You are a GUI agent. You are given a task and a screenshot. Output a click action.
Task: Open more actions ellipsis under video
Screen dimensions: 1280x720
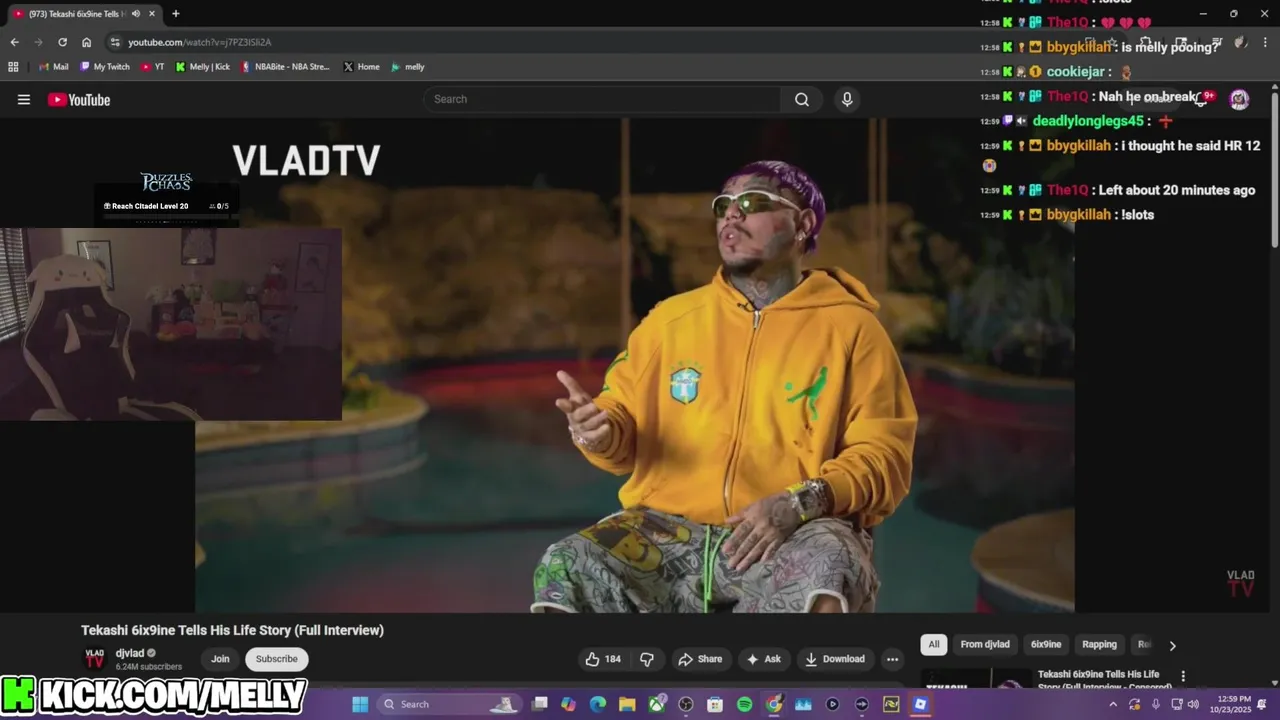click(x=892, y=659)
